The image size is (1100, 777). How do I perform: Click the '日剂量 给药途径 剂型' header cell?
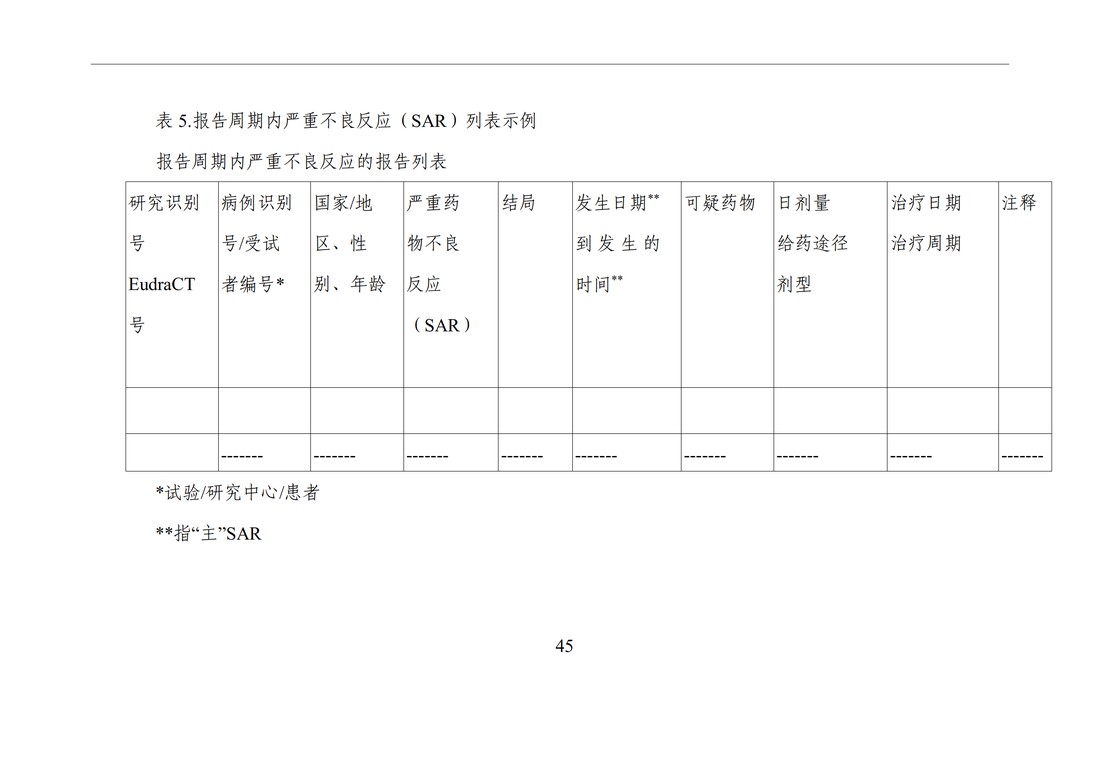[831, 285]
